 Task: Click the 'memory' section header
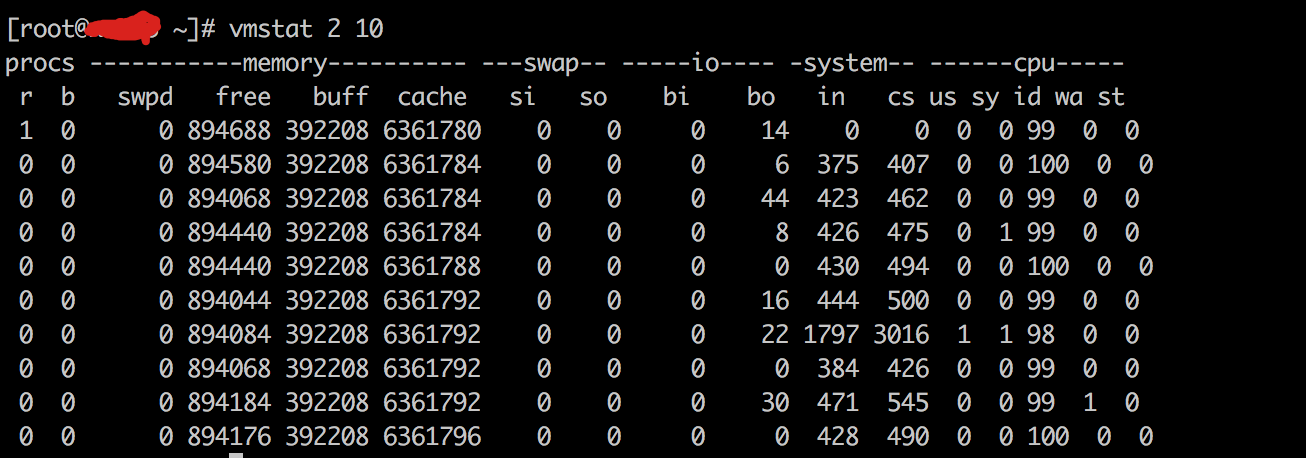tap(285, 64)
